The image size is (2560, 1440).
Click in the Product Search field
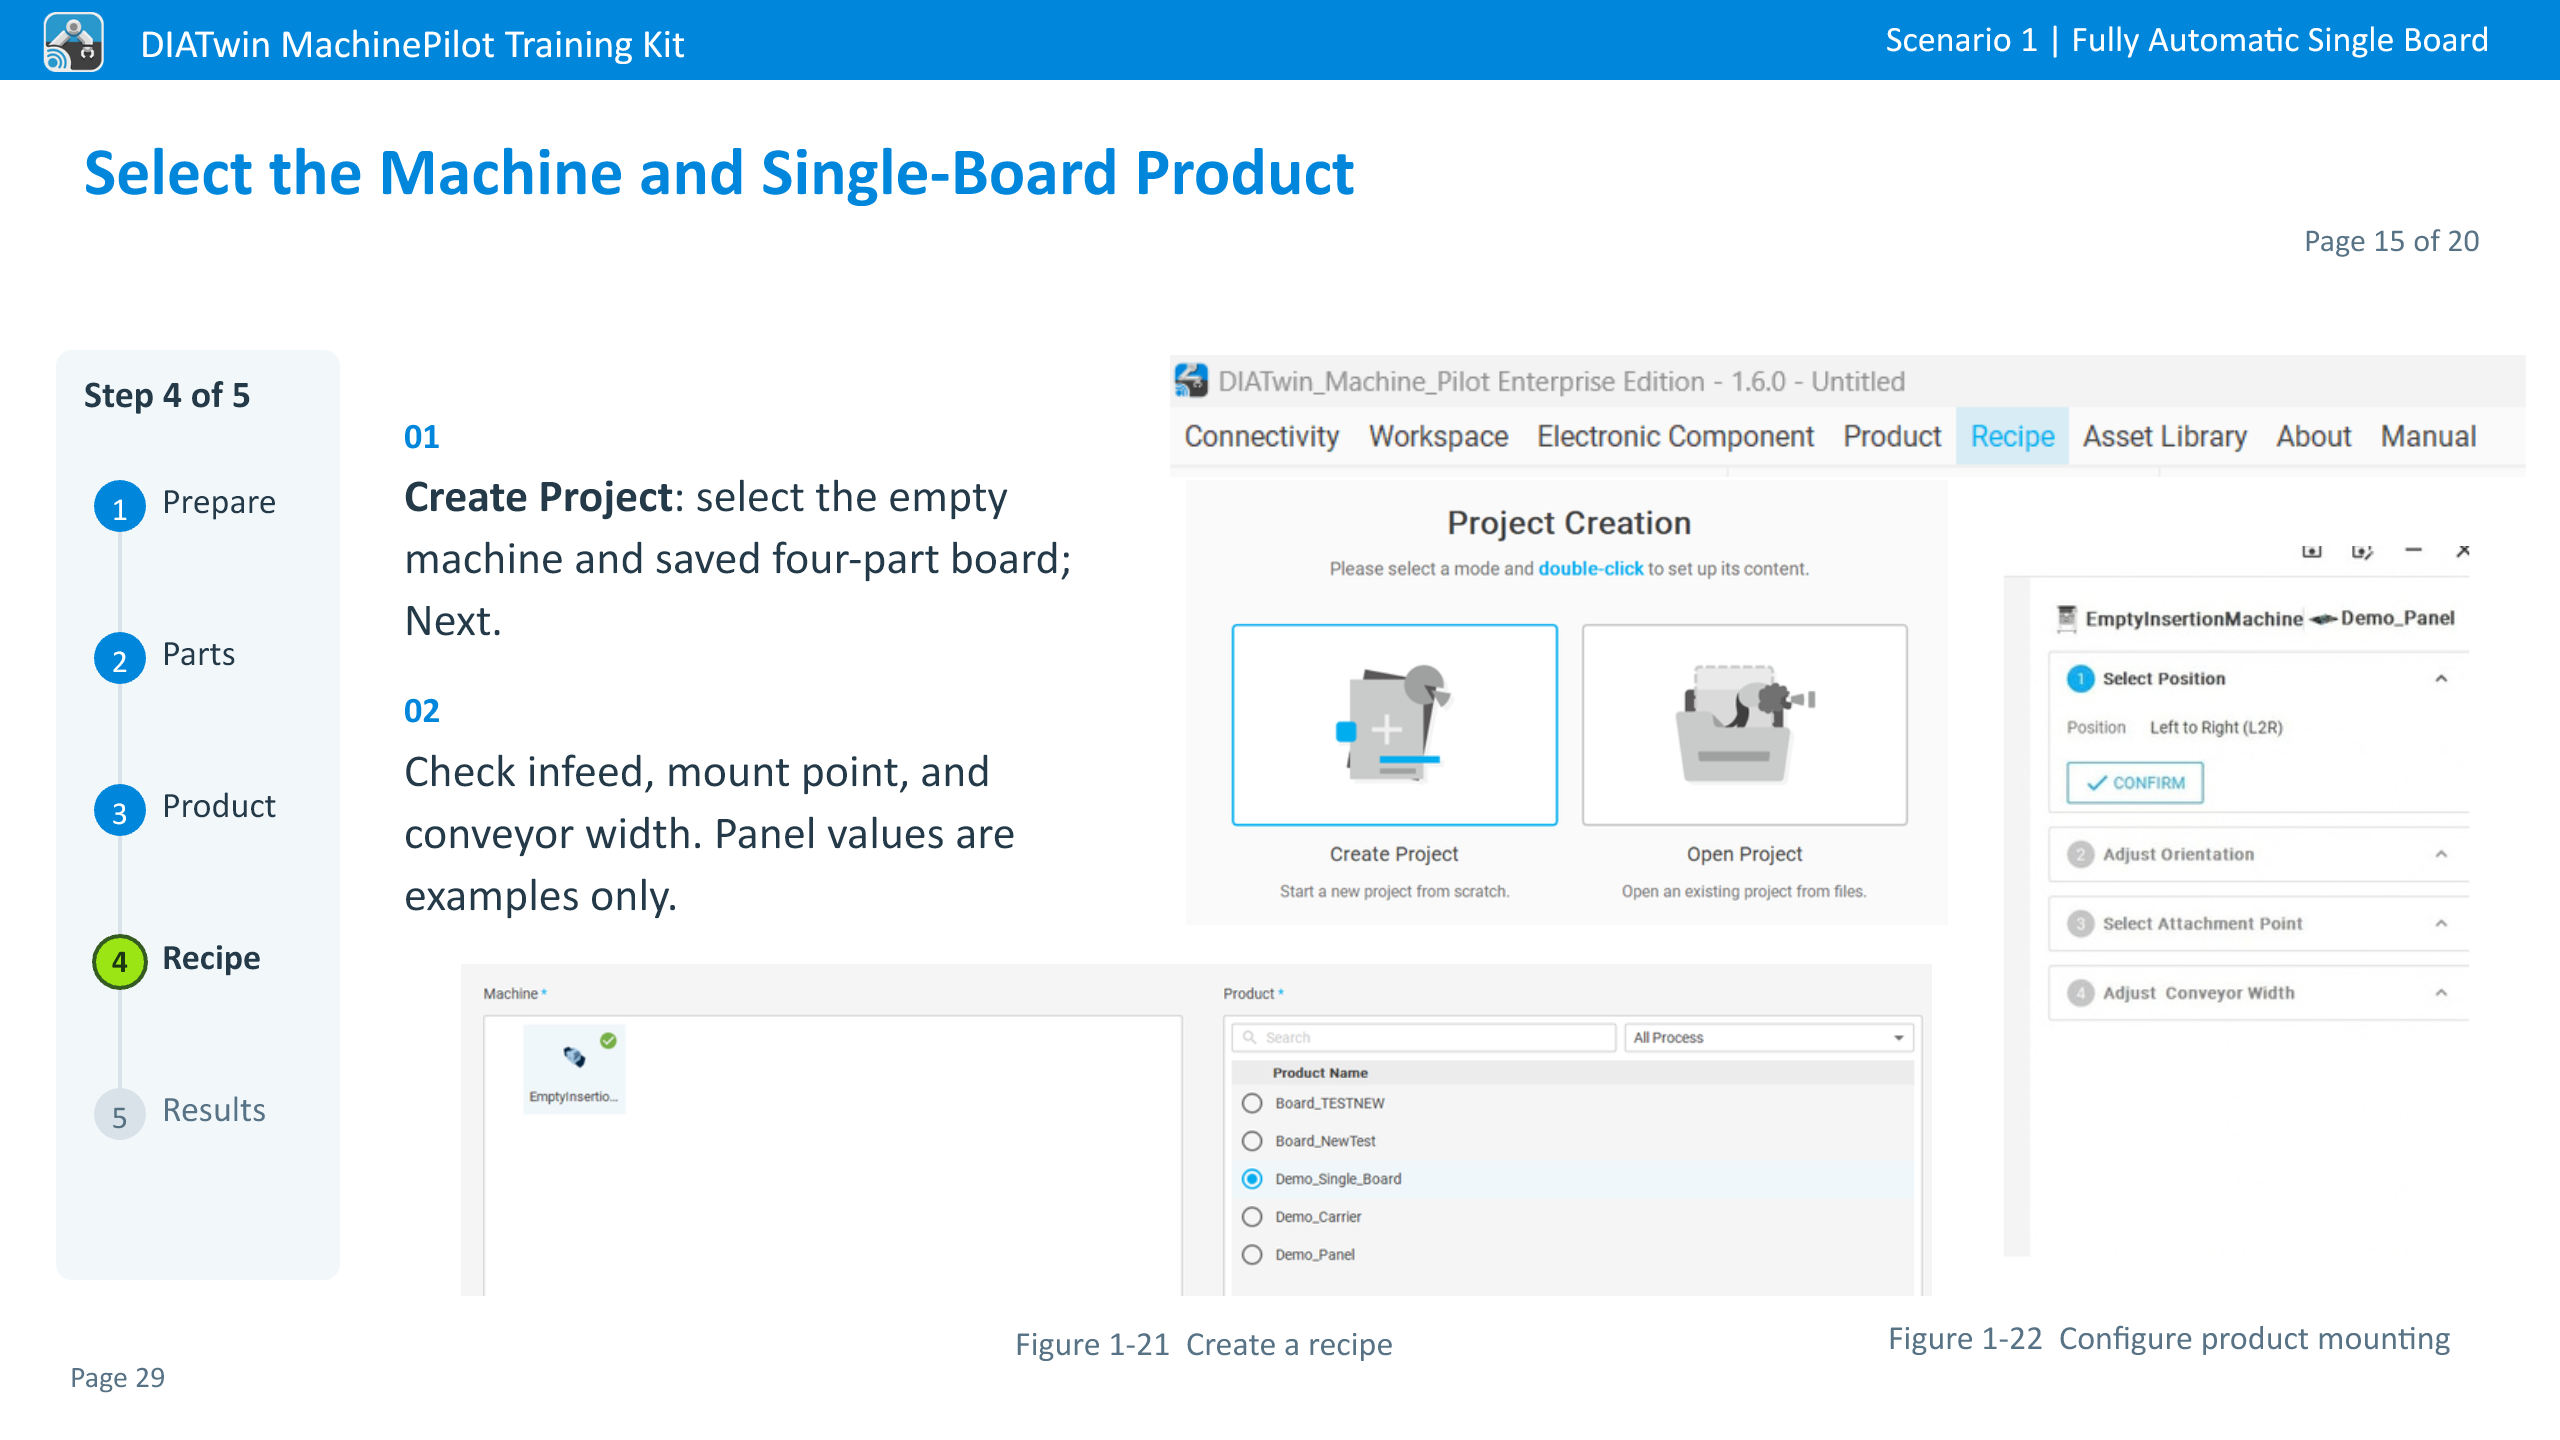1424,1037
